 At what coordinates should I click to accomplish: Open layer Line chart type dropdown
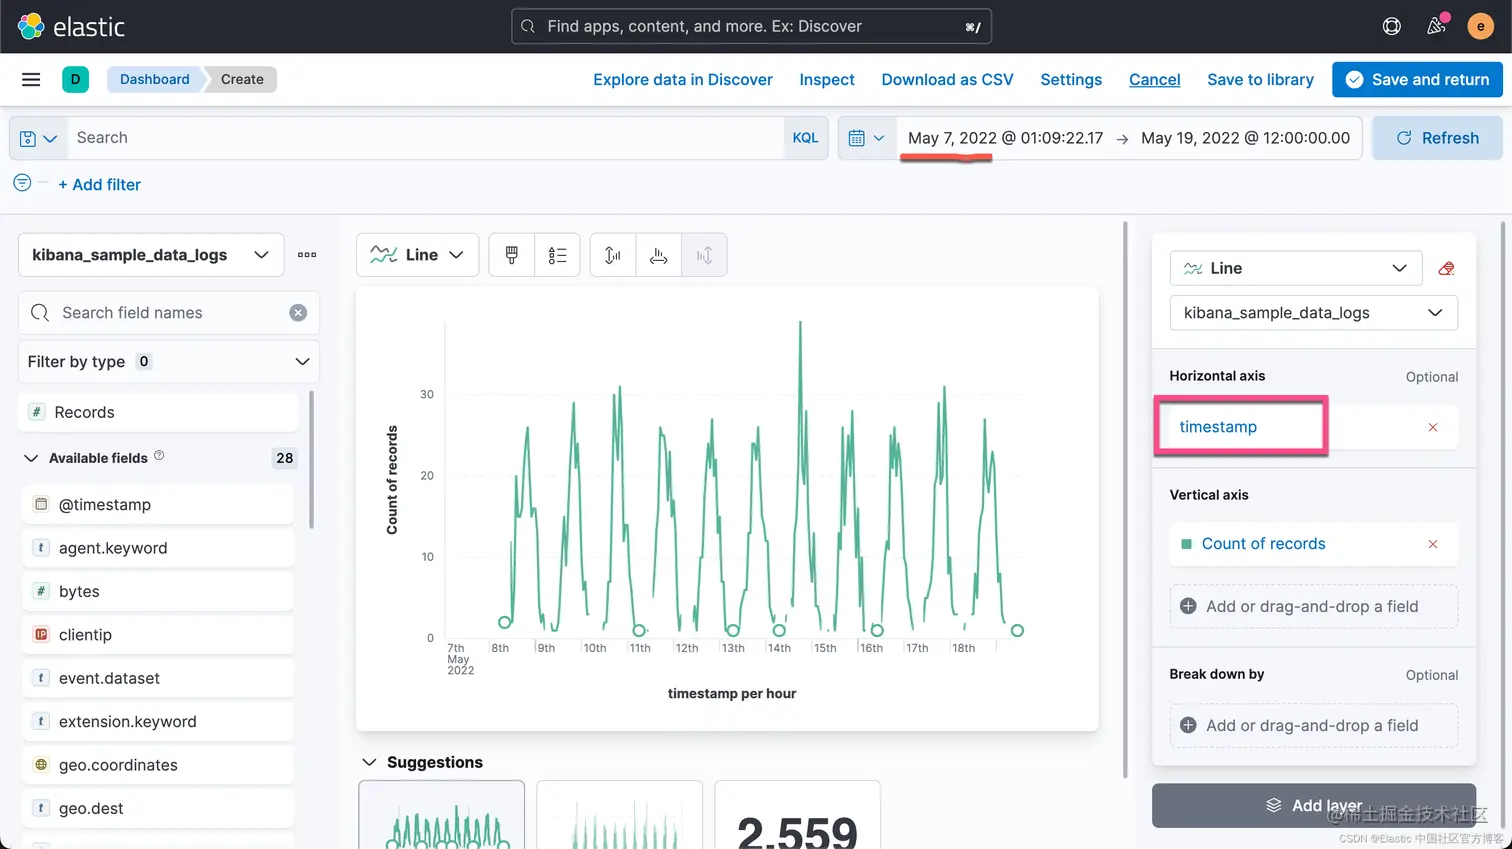1296,268
